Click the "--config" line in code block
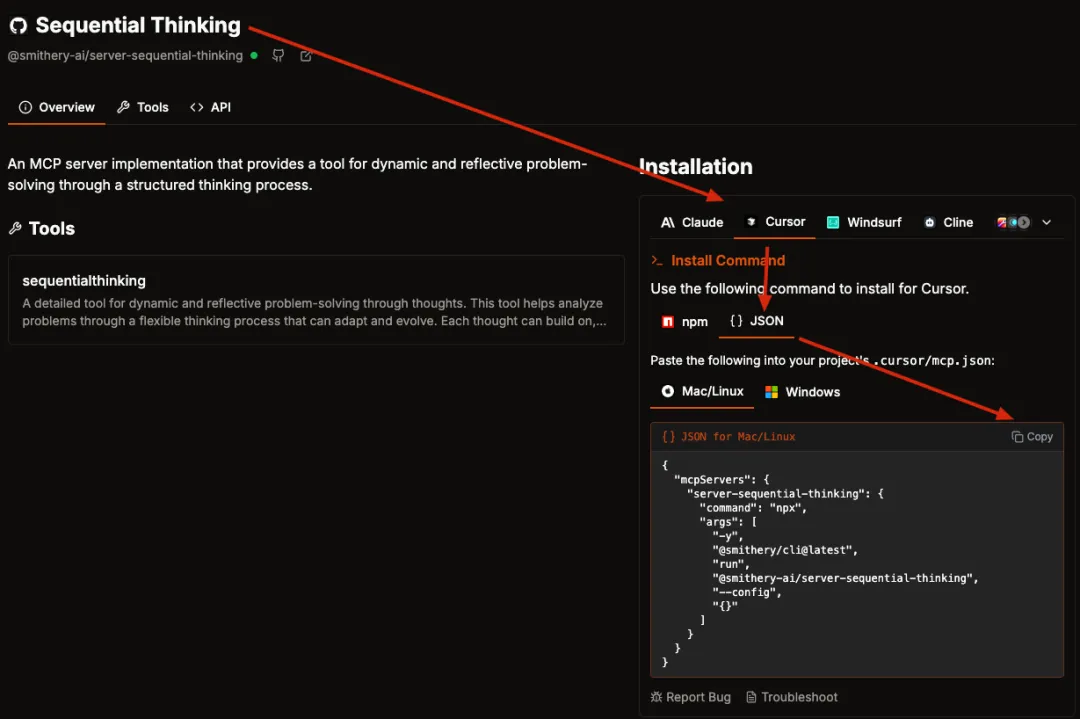 [x=747, y=592]
